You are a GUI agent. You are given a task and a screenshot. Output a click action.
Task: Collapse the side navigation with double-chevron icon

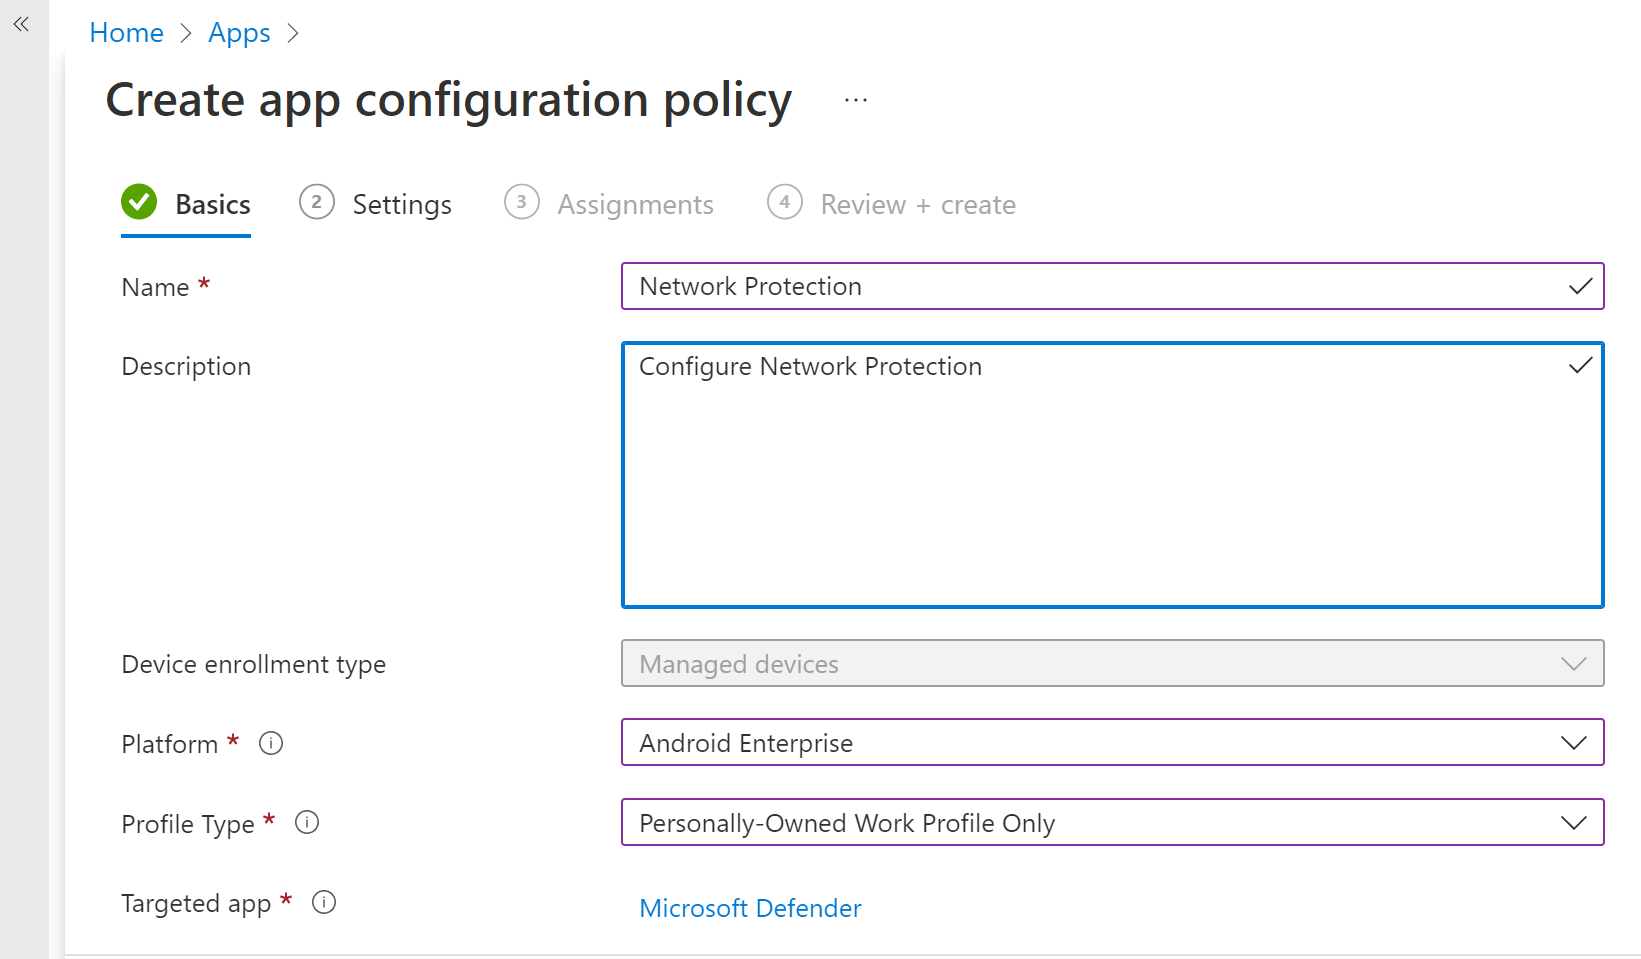21,24
